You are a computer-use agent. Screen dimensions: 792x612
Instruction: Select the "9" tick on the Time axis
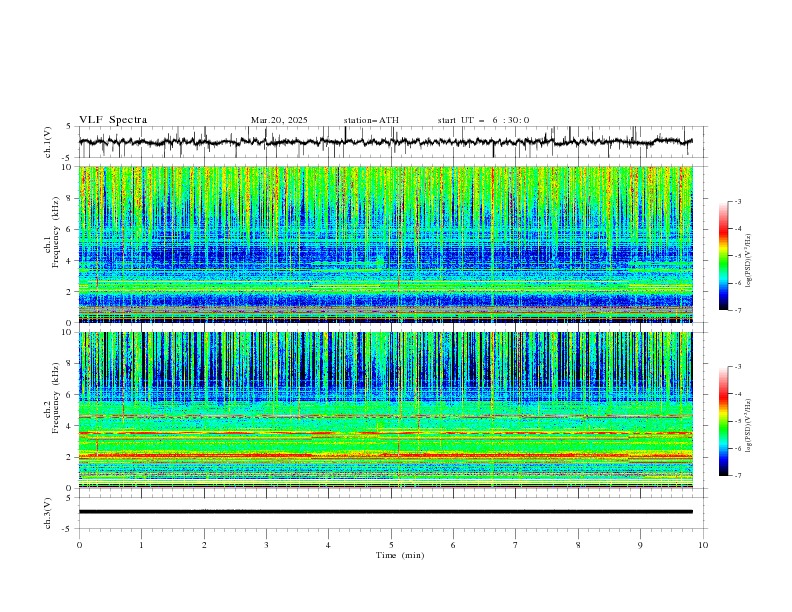click(x=640, y=545)
